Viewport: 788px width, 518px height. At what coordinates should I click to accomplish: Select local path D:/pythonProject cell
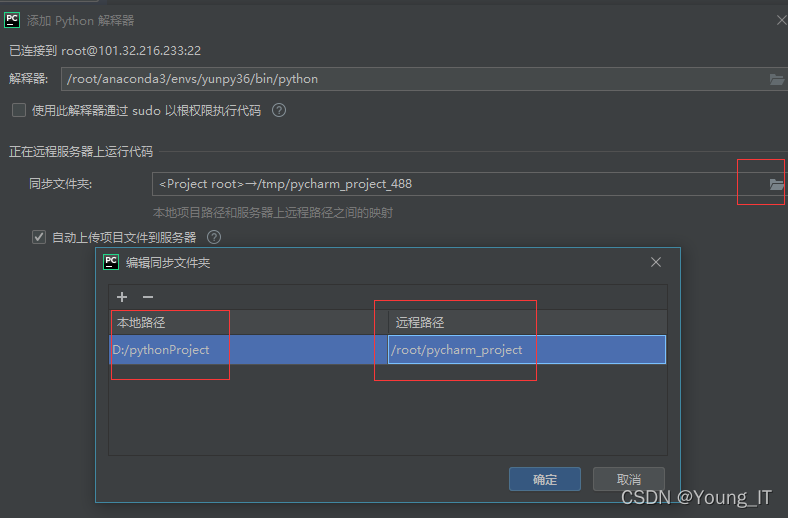pos(248,349)
